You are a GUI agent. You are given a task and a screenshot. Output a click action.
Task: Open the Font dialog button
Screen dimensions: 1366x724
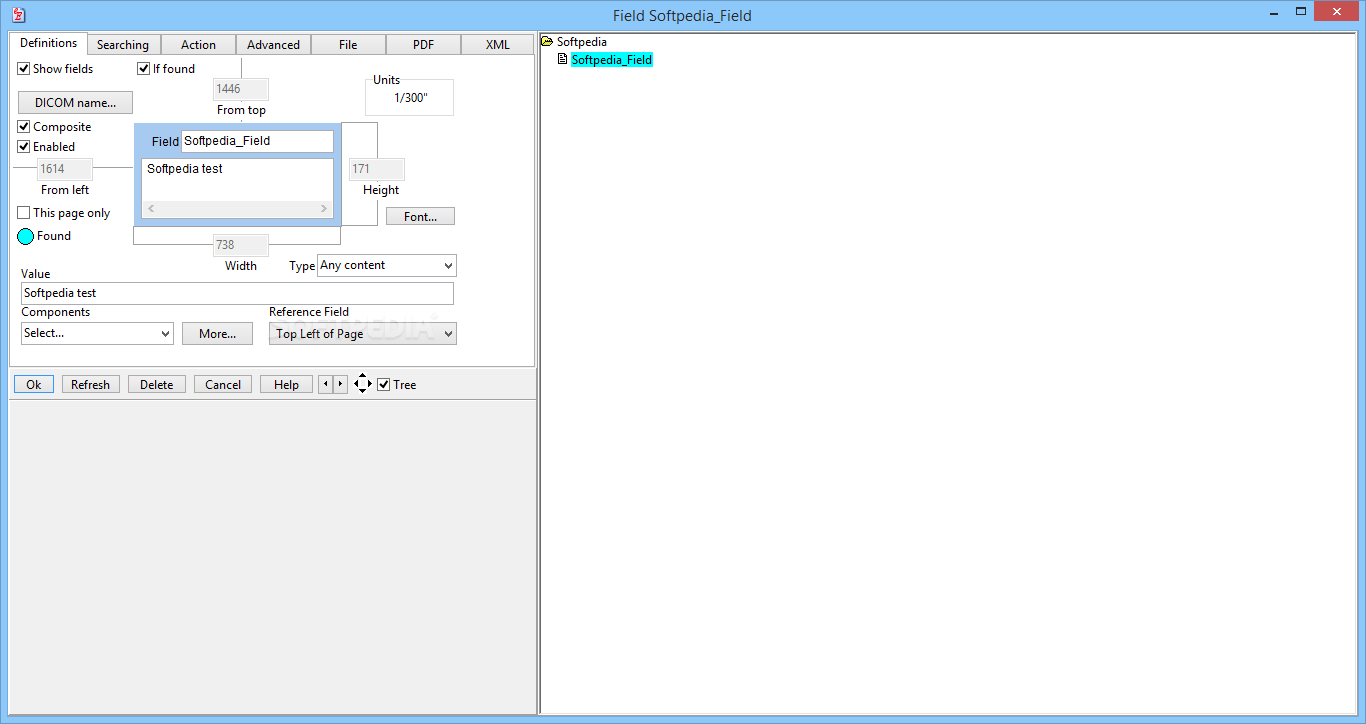coord(420,216)
